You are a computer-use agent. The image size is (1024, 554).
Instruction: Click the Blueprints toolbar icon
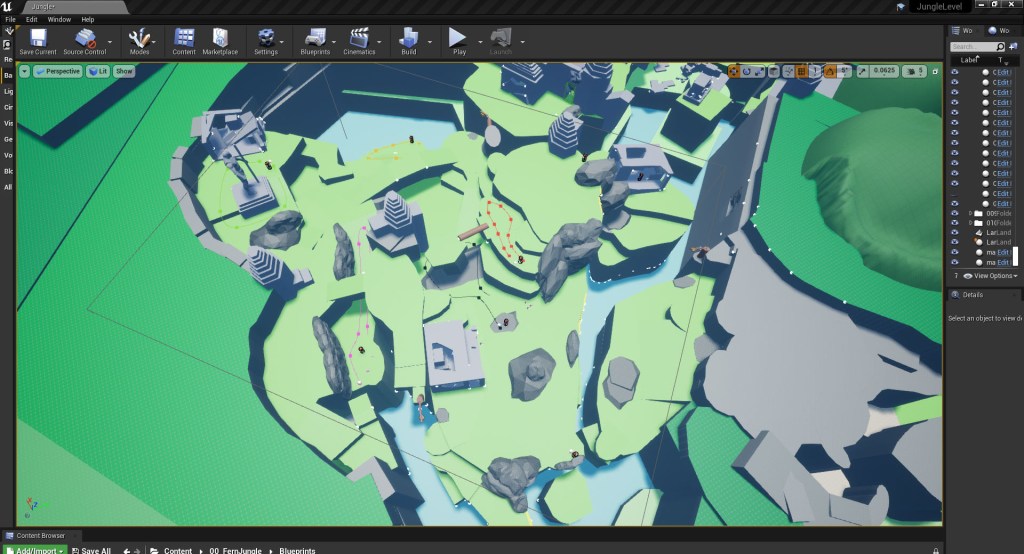pyautogui.click(x=315, y=41)
